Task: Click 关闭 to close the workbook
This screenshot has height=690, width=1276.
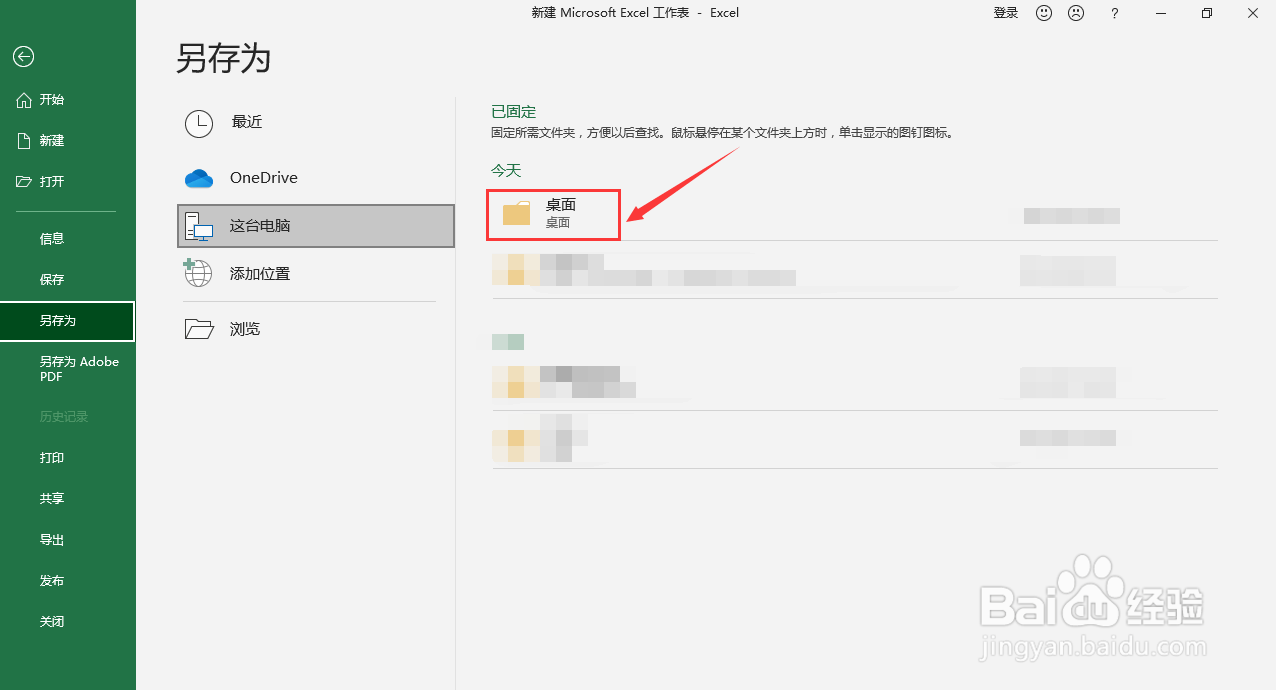Action: [52, 621]
